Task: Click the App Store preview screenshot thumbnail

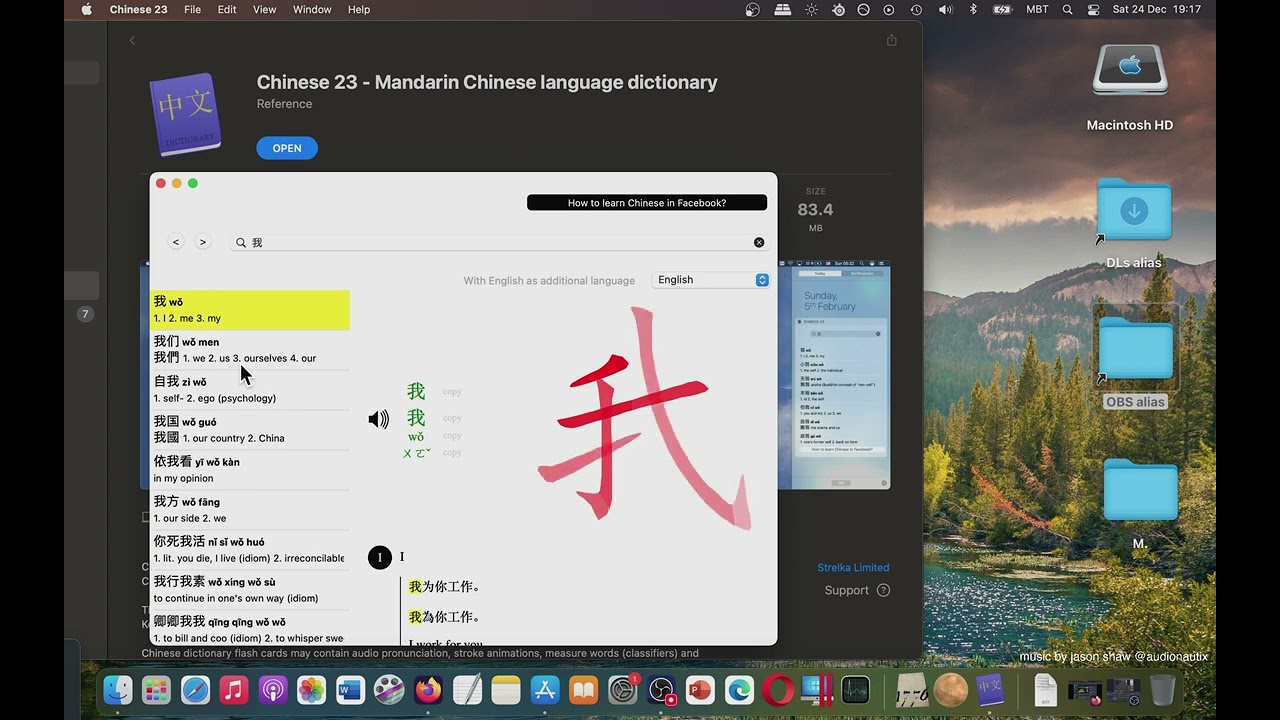Action: 834,375
